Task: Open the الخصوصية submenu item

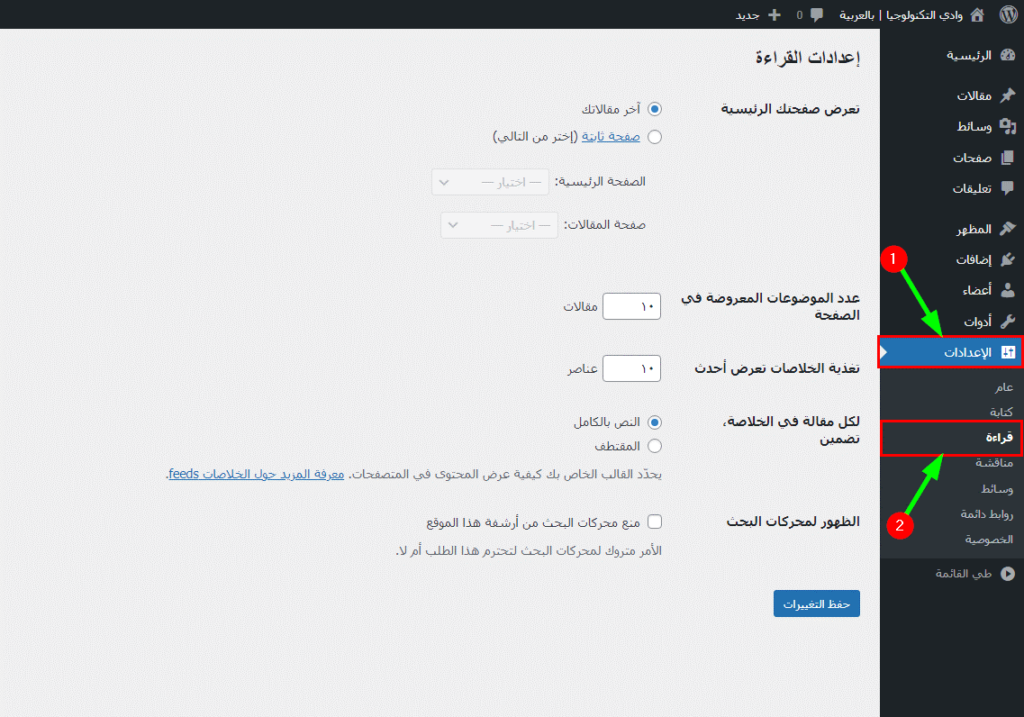Action: click(x=989, y=539)
